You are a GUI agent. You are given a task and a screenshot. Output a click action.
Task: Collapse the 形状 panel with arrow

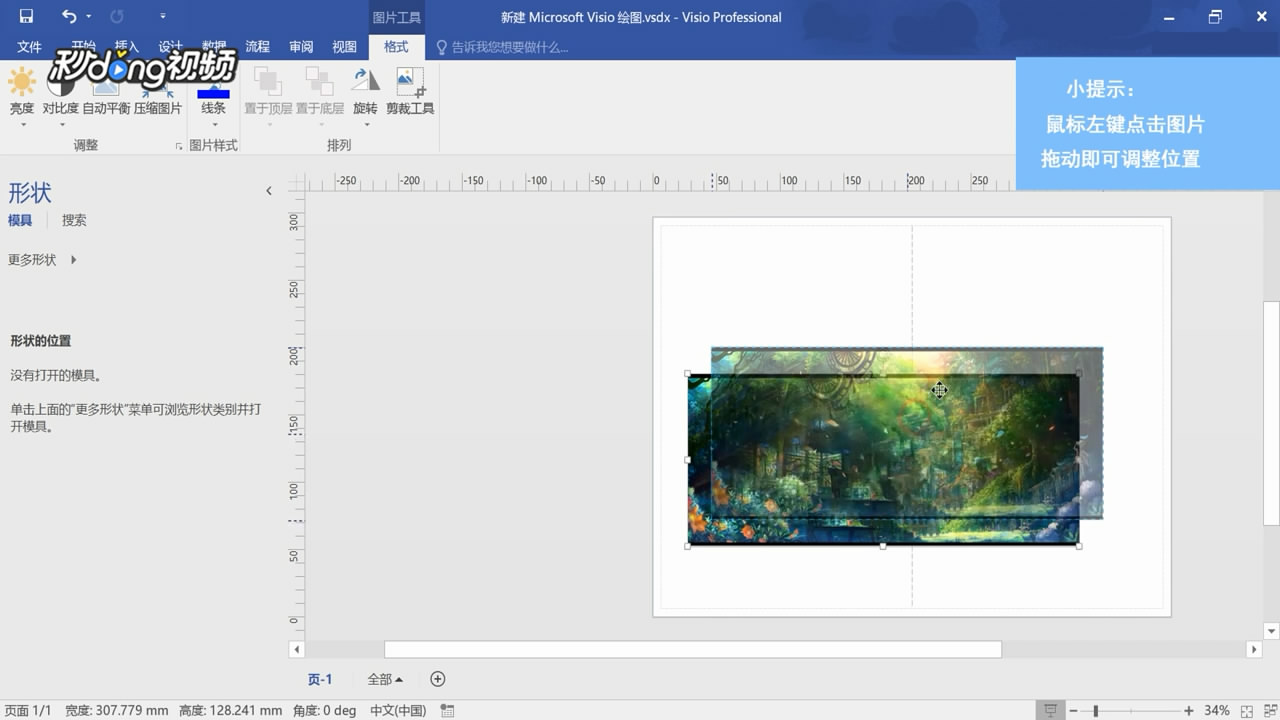pos(268,191)
